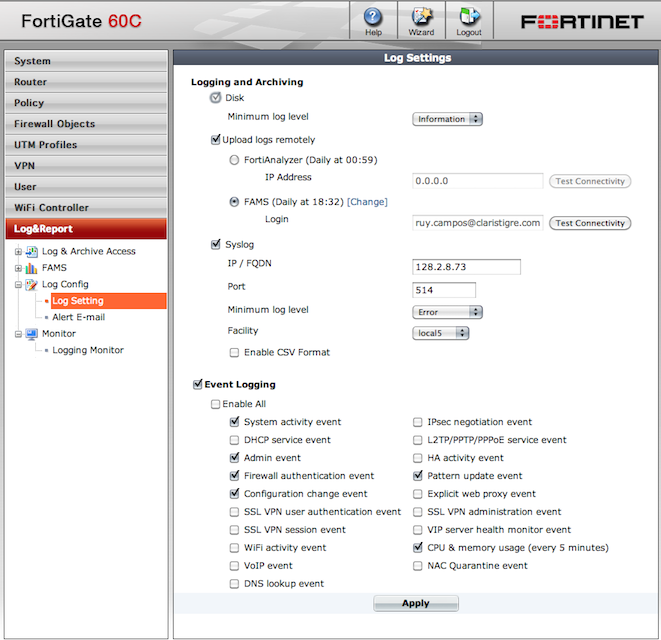Click the Log Config pencil icon

tap(32, 285)
